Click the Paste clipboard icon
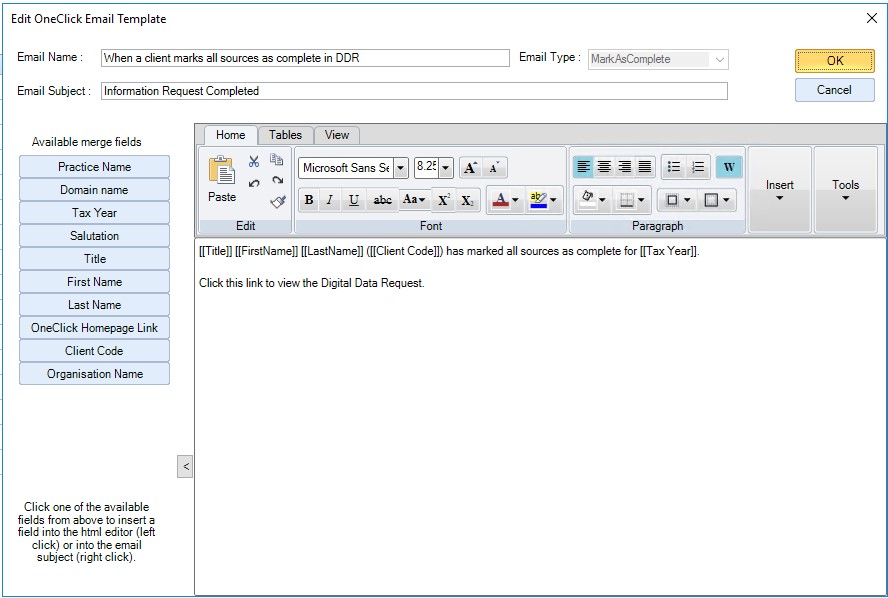 (221, 170)
